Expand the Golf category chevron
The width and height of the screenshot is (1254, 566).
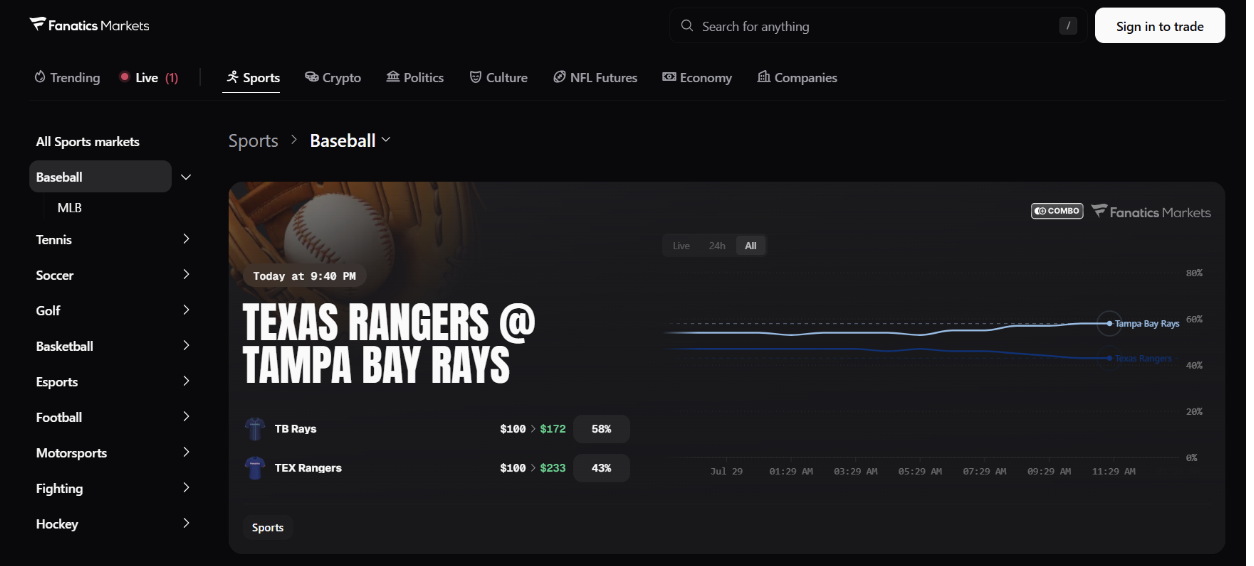click(x=186, y=310)
